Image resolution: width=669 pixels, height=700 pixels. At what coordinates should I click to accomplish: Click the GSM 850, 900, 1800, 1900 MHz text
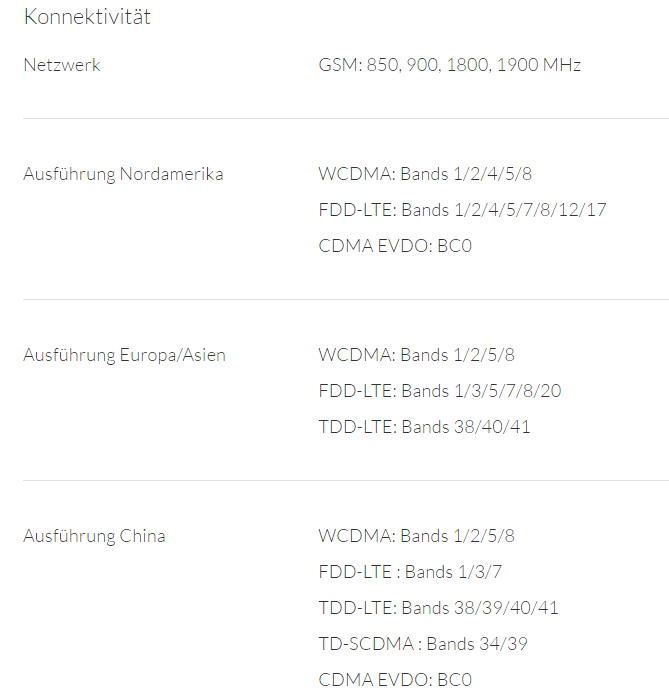449,65
